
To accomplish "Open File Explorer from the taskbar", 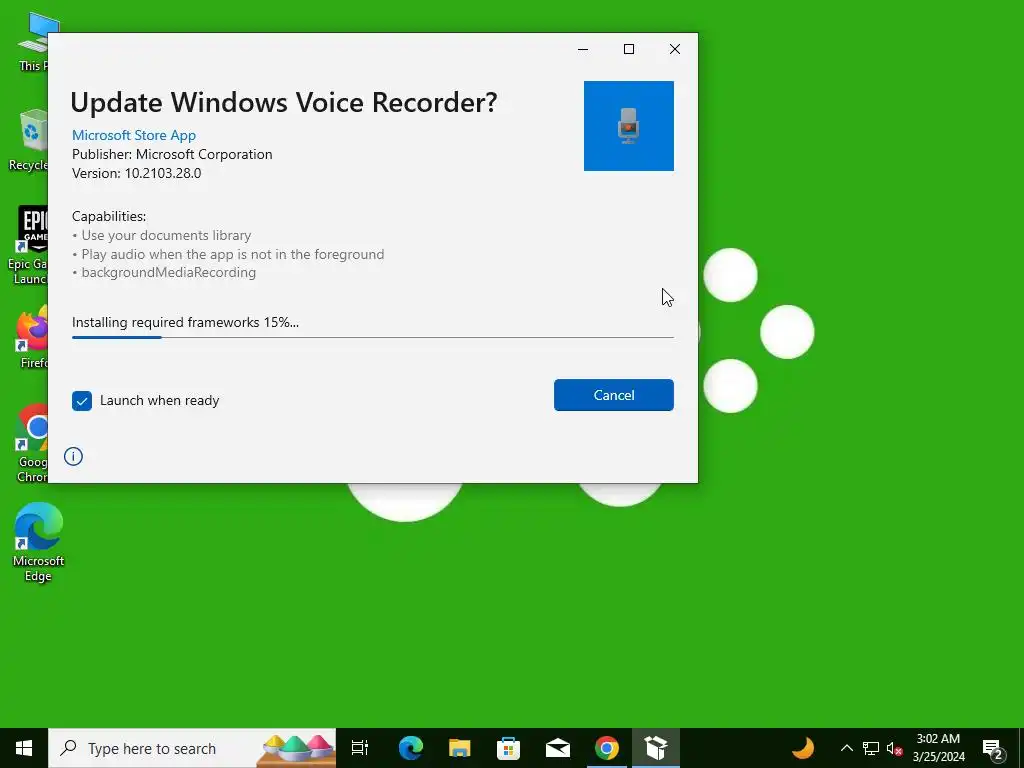I will click(459, 748).
